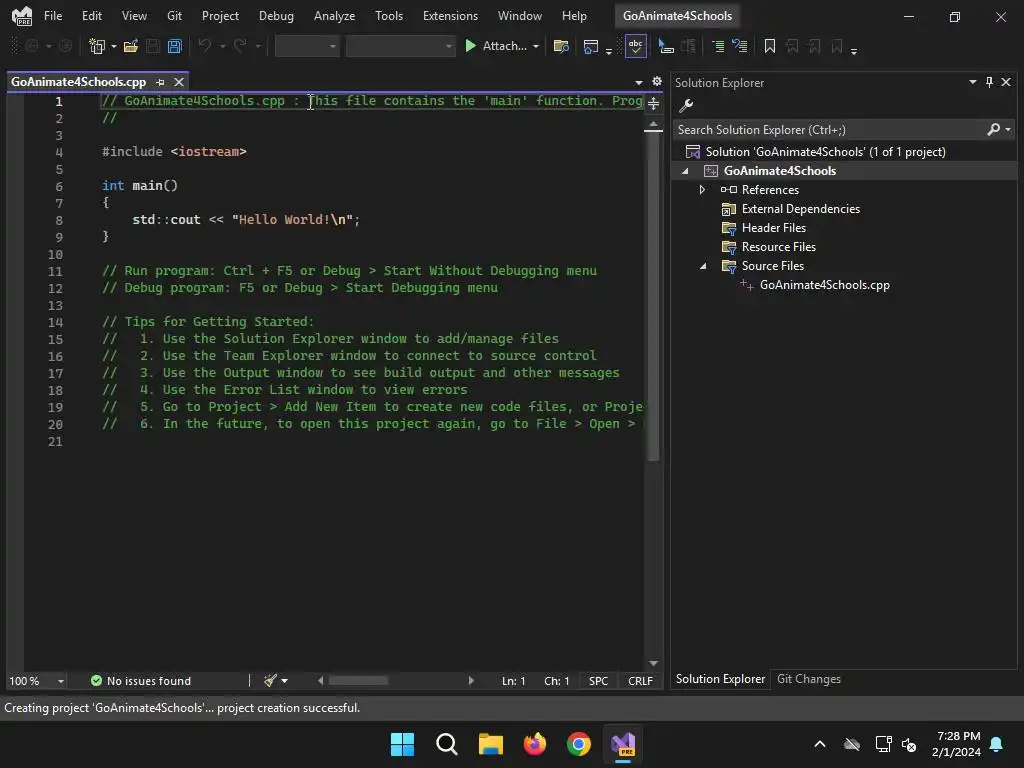Select the Resource Files folder
This screenshot has height=768, width=1024.
(x=778, y=247)
